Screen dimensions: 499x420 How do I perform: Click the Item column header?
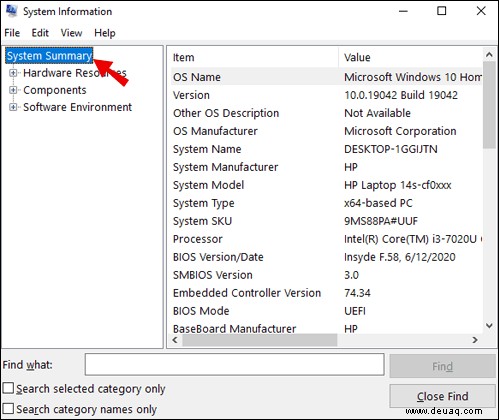(x=255, y=57)
